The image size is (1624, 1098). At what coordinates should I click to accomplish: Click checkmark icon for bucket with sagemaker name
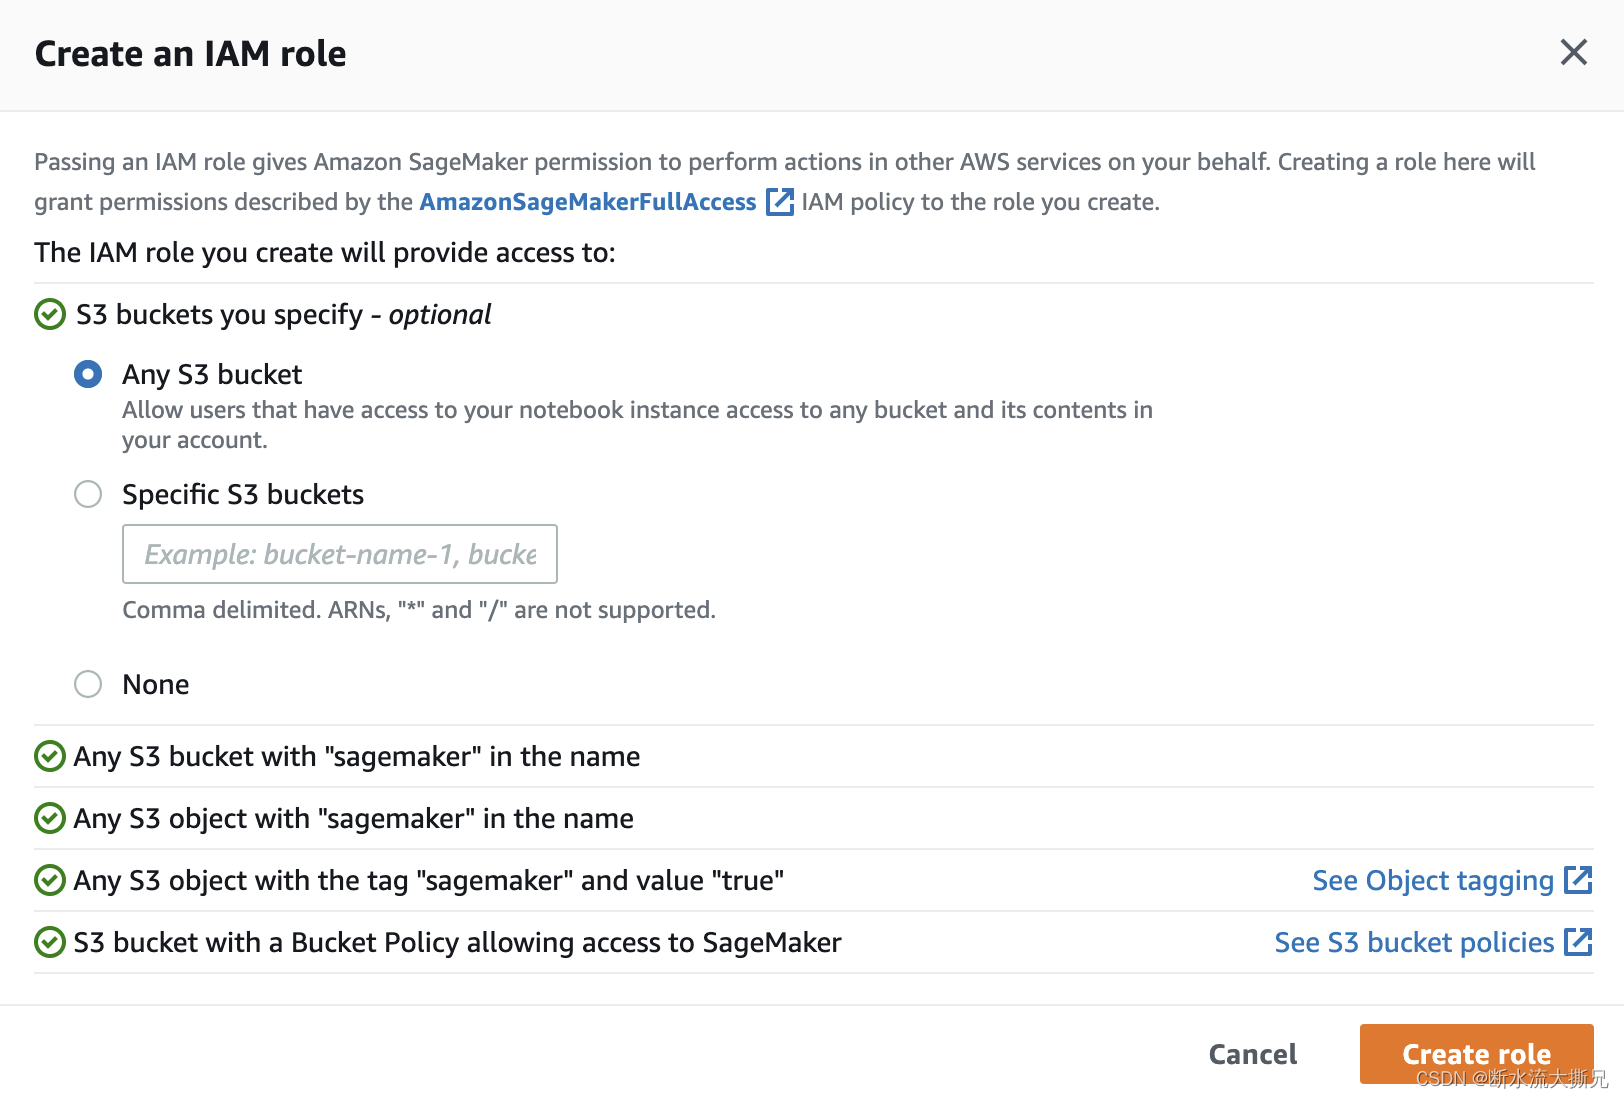click(x=50, y=756)
